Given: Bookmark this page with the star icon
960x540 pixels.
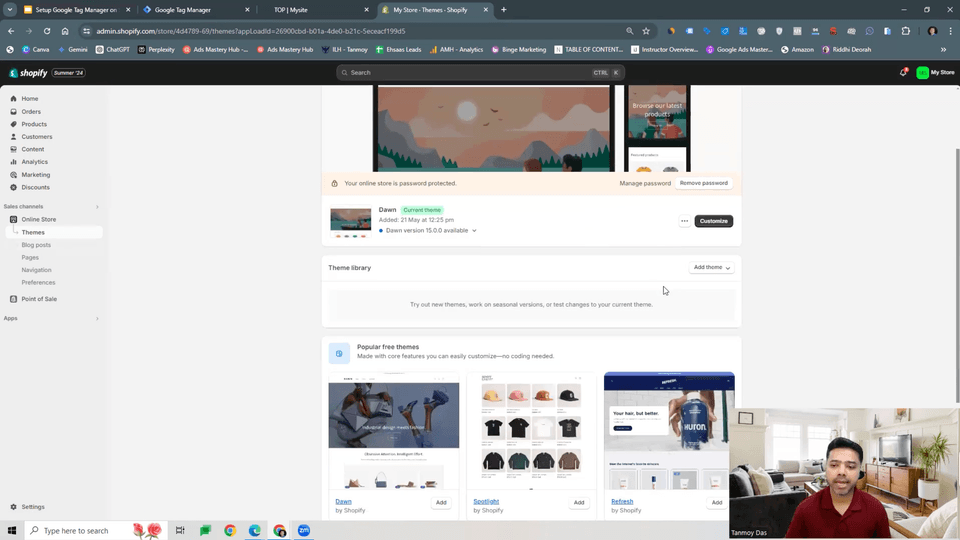Looking at the screenshot, I should pyautogui.click(x=646, y=31).
